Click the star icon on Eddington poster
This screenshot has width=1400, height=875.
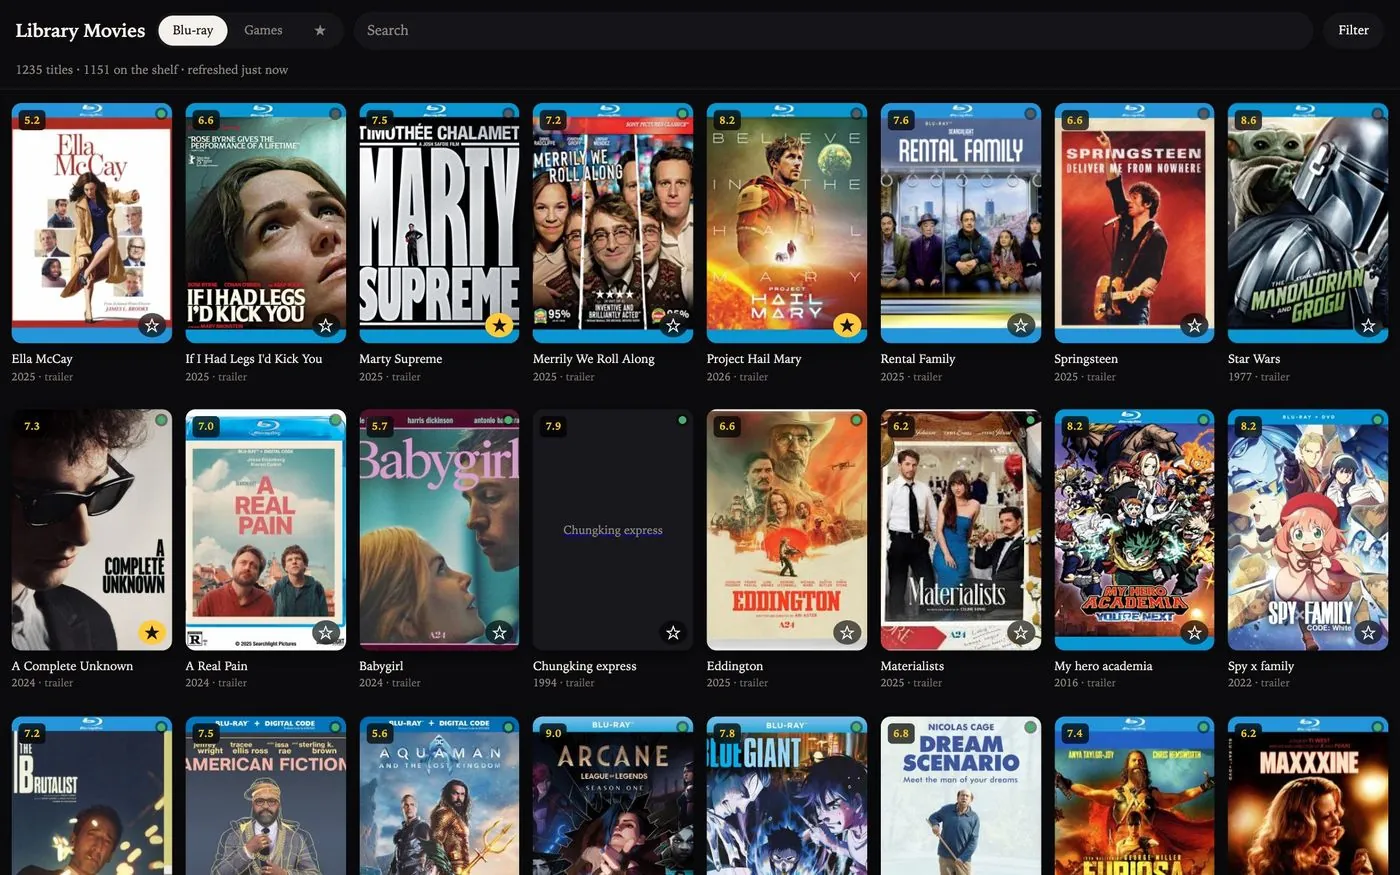pos(847,632)
